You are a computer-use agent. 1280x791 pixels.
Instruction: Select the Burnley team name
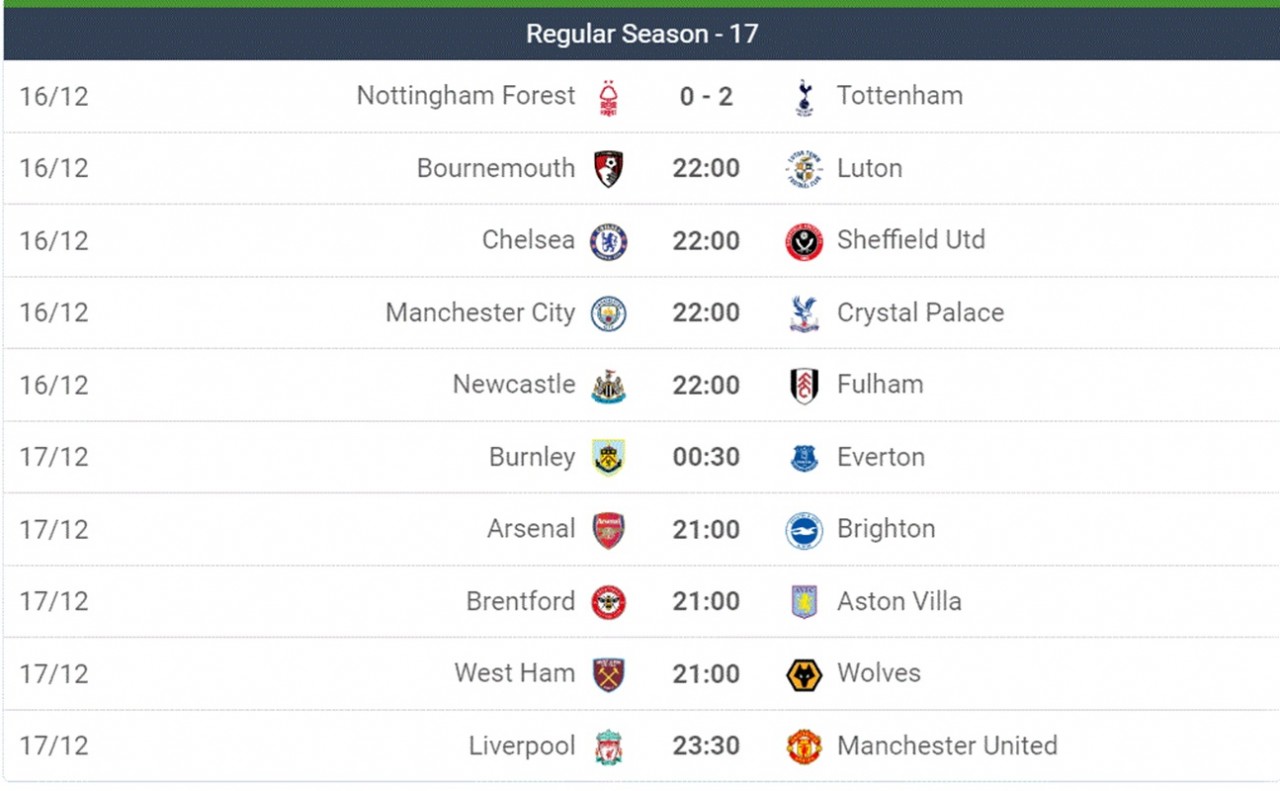[x=531, y=457]
